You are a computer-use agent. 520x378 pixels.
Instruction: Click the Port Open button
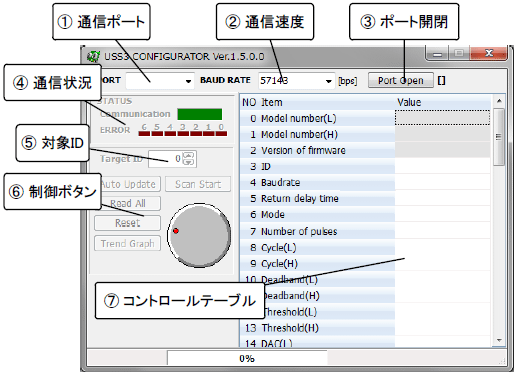[401, 81]
